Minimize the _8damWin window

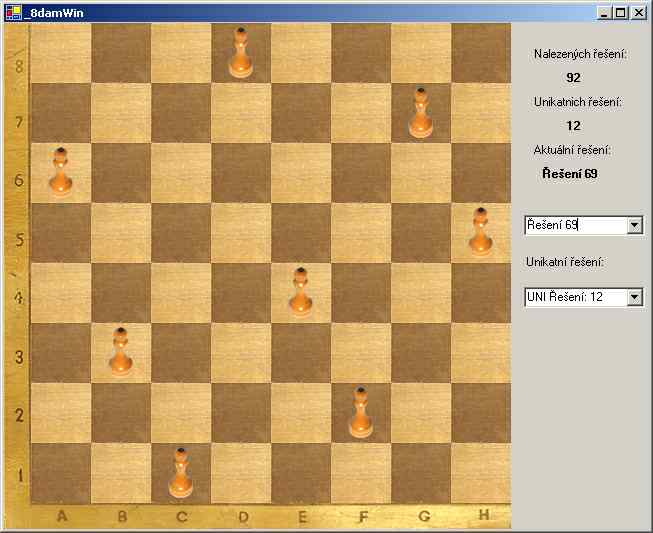click(603, 13)
